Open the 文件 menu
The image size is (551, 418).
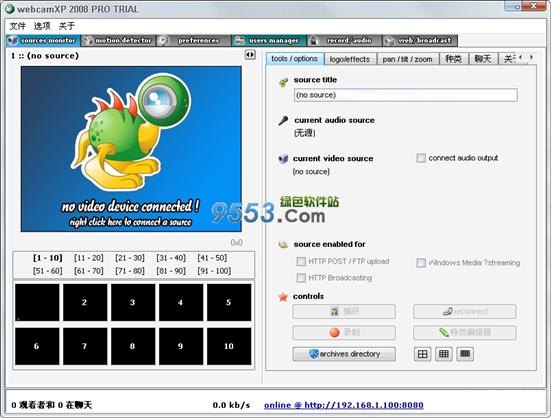[x=17, y=26]
